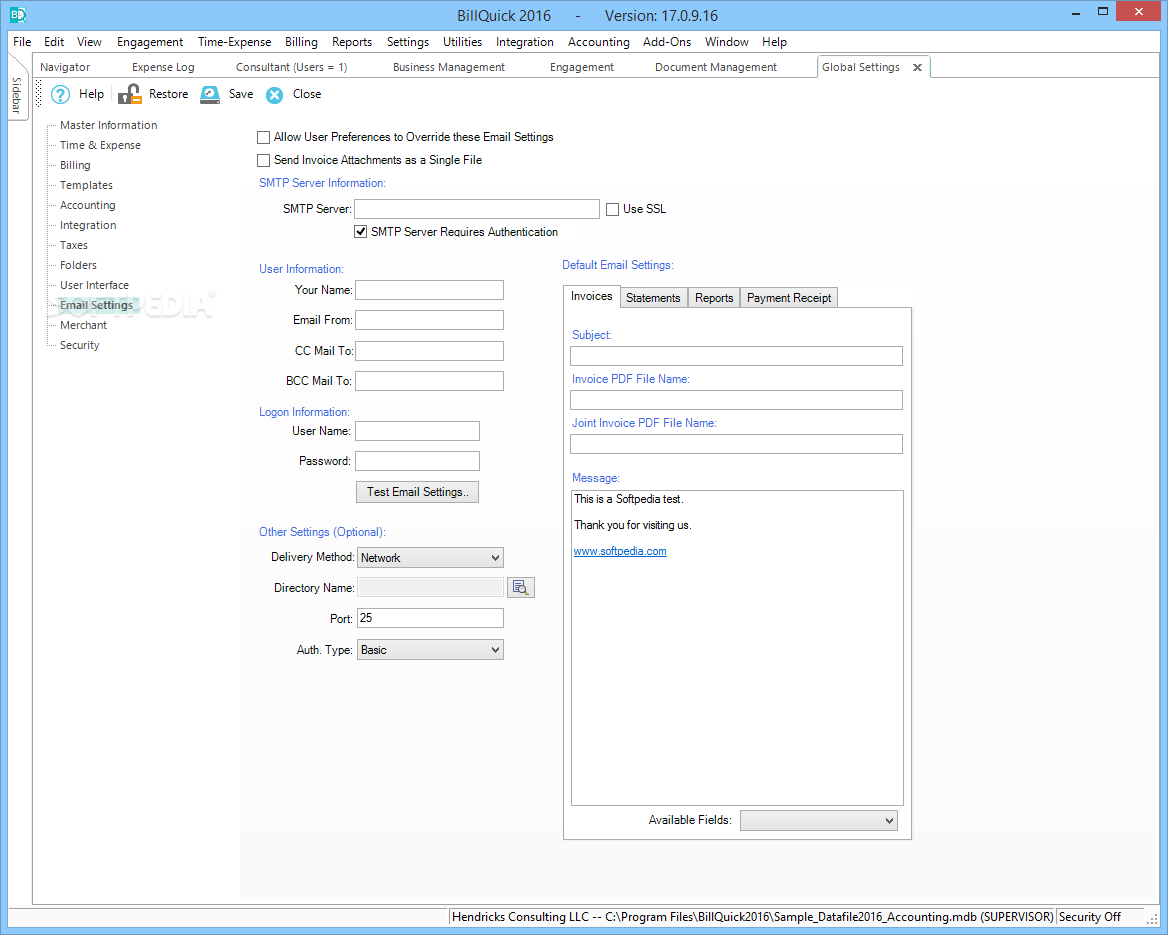
Task: Select the Payment Receipt email tab
Action: (x=789, y=298)
